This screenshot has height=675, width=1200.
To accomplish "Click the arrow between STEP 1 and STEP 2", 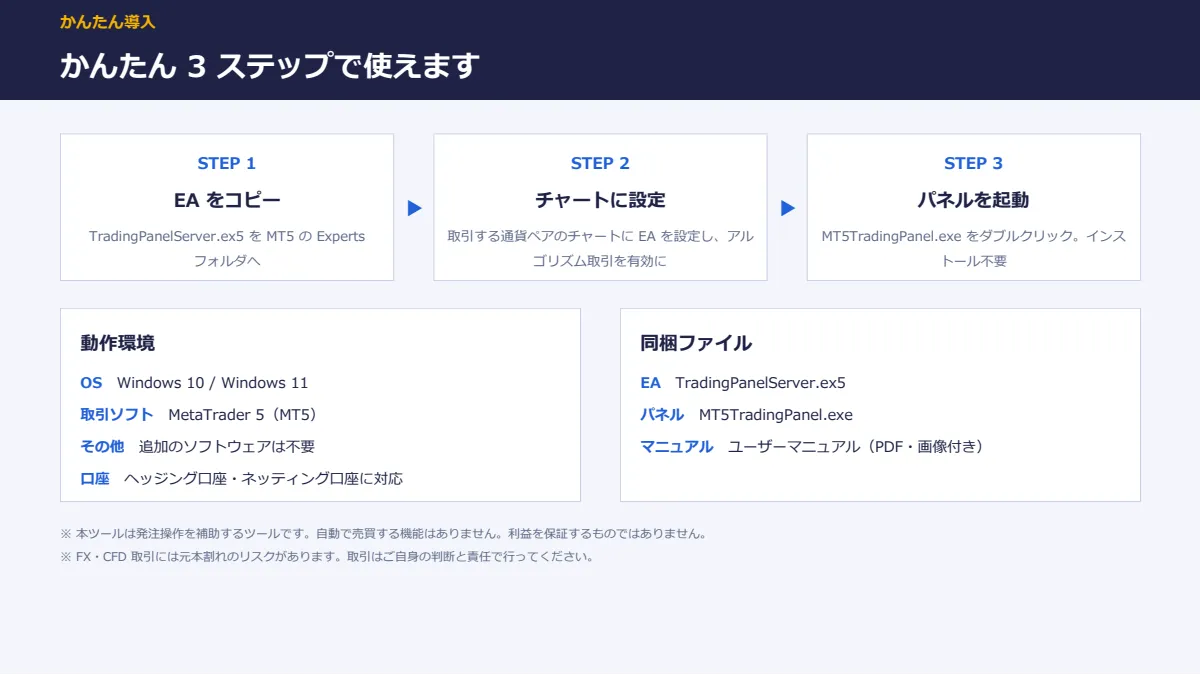I will pyautogui.click(x=414, y=208).
